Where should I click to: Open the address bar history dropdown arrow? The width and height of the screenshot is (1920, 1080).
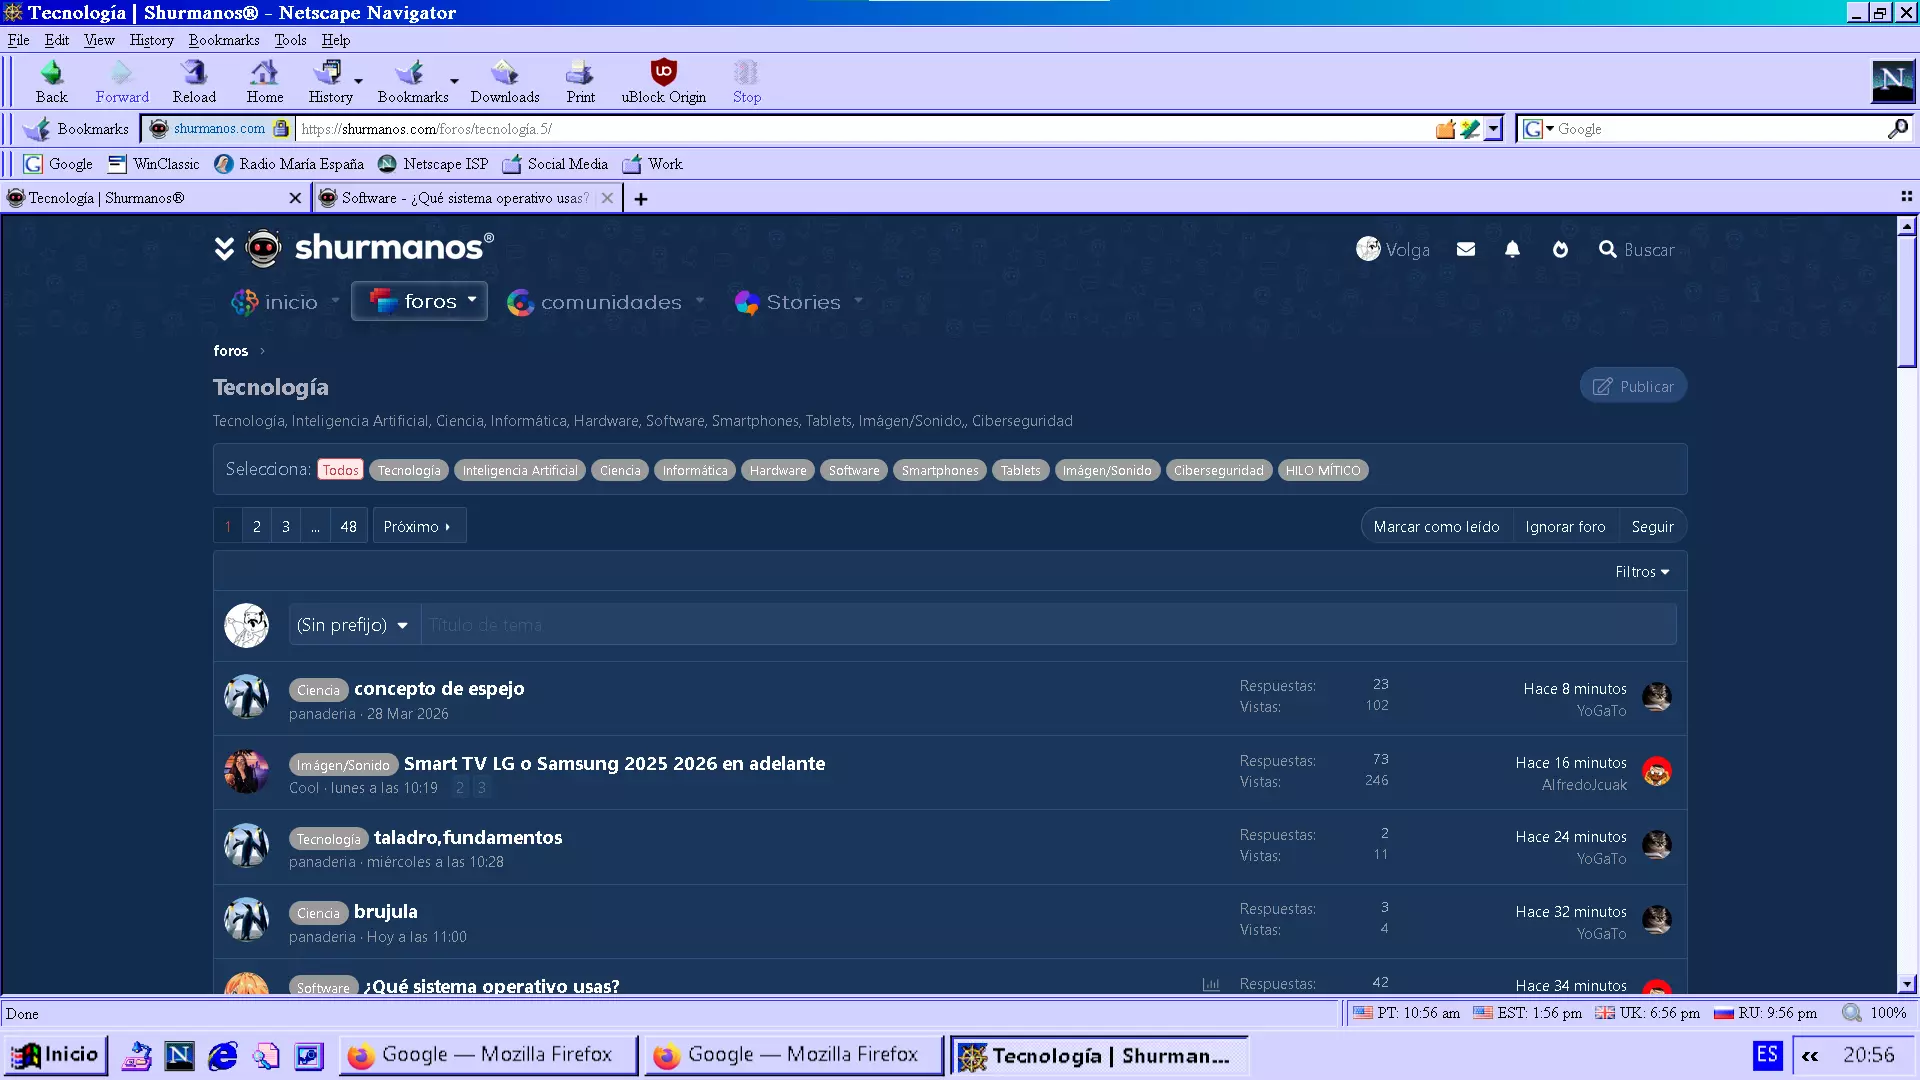pos(1493,129)
